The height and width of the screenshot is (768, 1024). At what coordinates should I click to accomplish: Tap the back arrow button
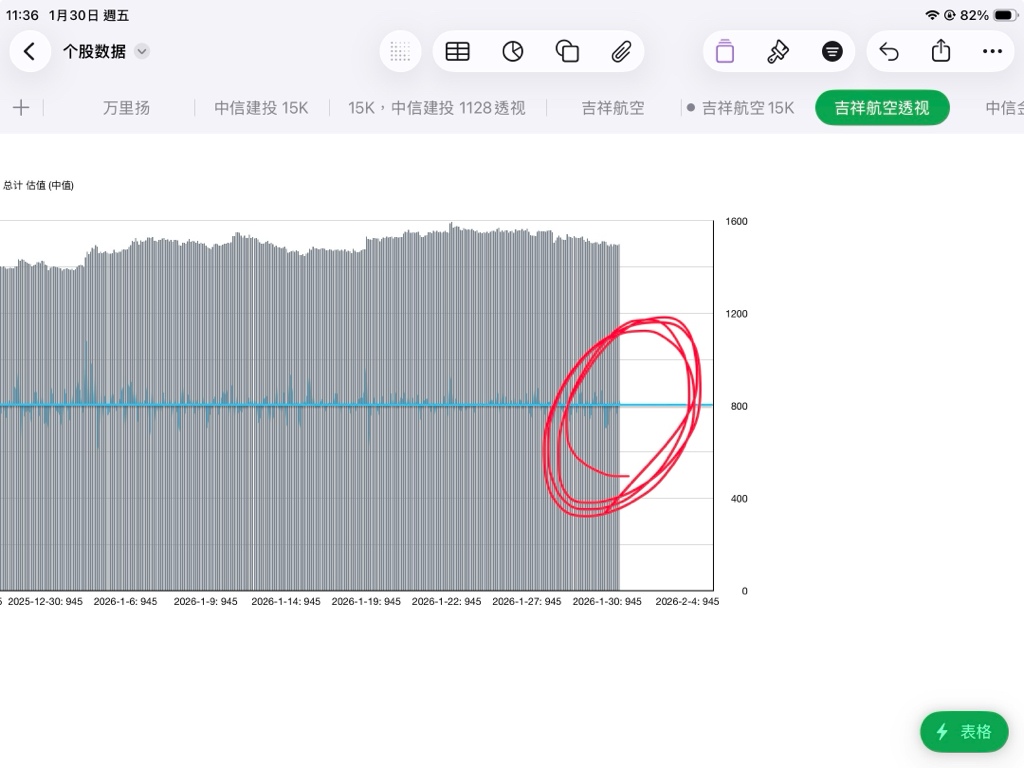point(29,52)
